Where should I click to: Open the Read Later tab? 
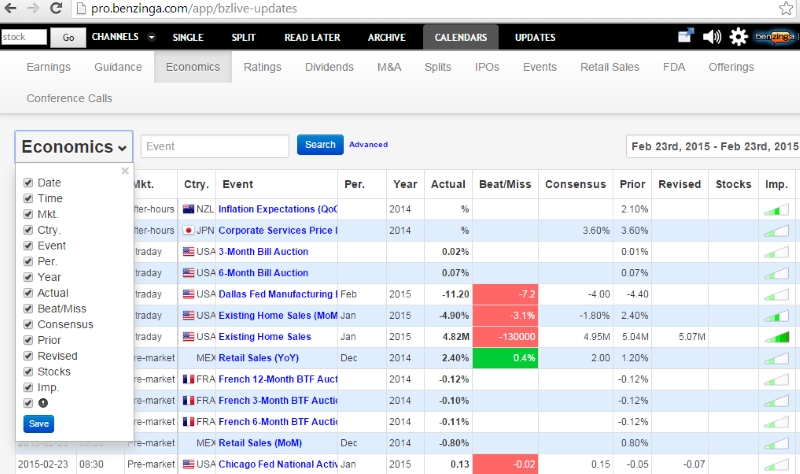(312, 37)
